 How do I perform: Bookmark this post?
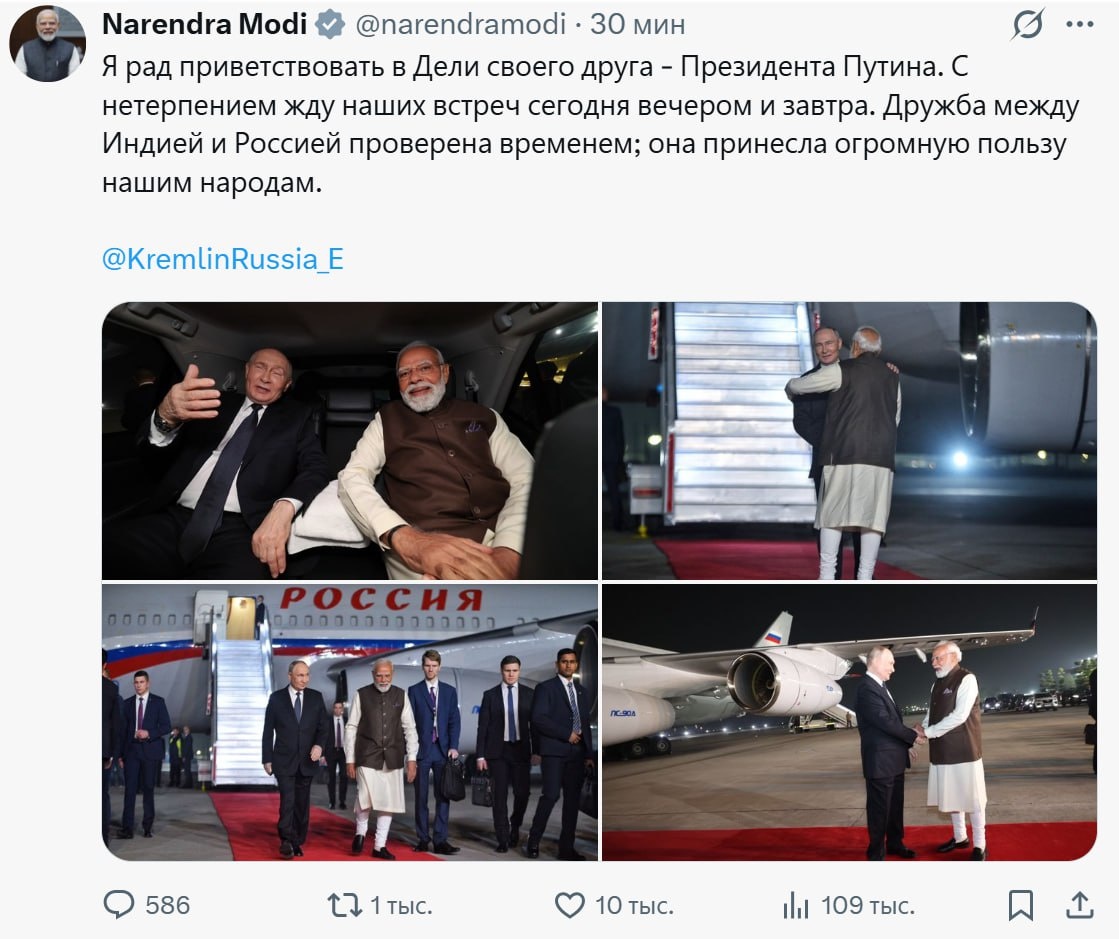[1021, 905]
